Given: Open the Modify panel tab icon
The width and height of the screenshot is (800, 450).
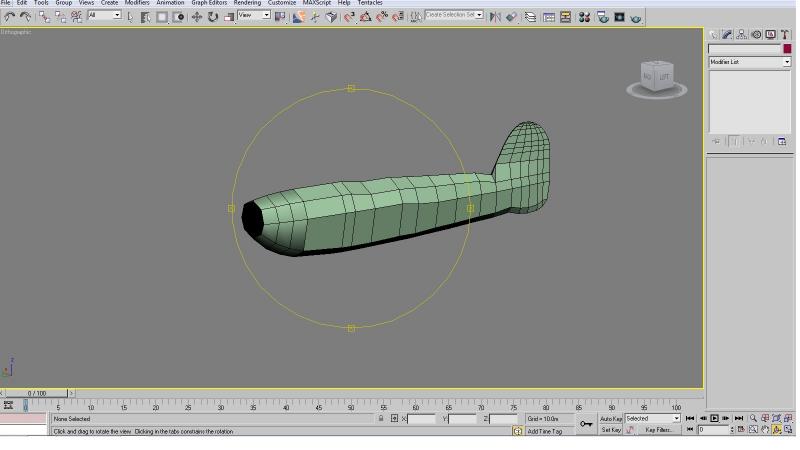Looking at the screenshot, I should (x=727, y=35).
